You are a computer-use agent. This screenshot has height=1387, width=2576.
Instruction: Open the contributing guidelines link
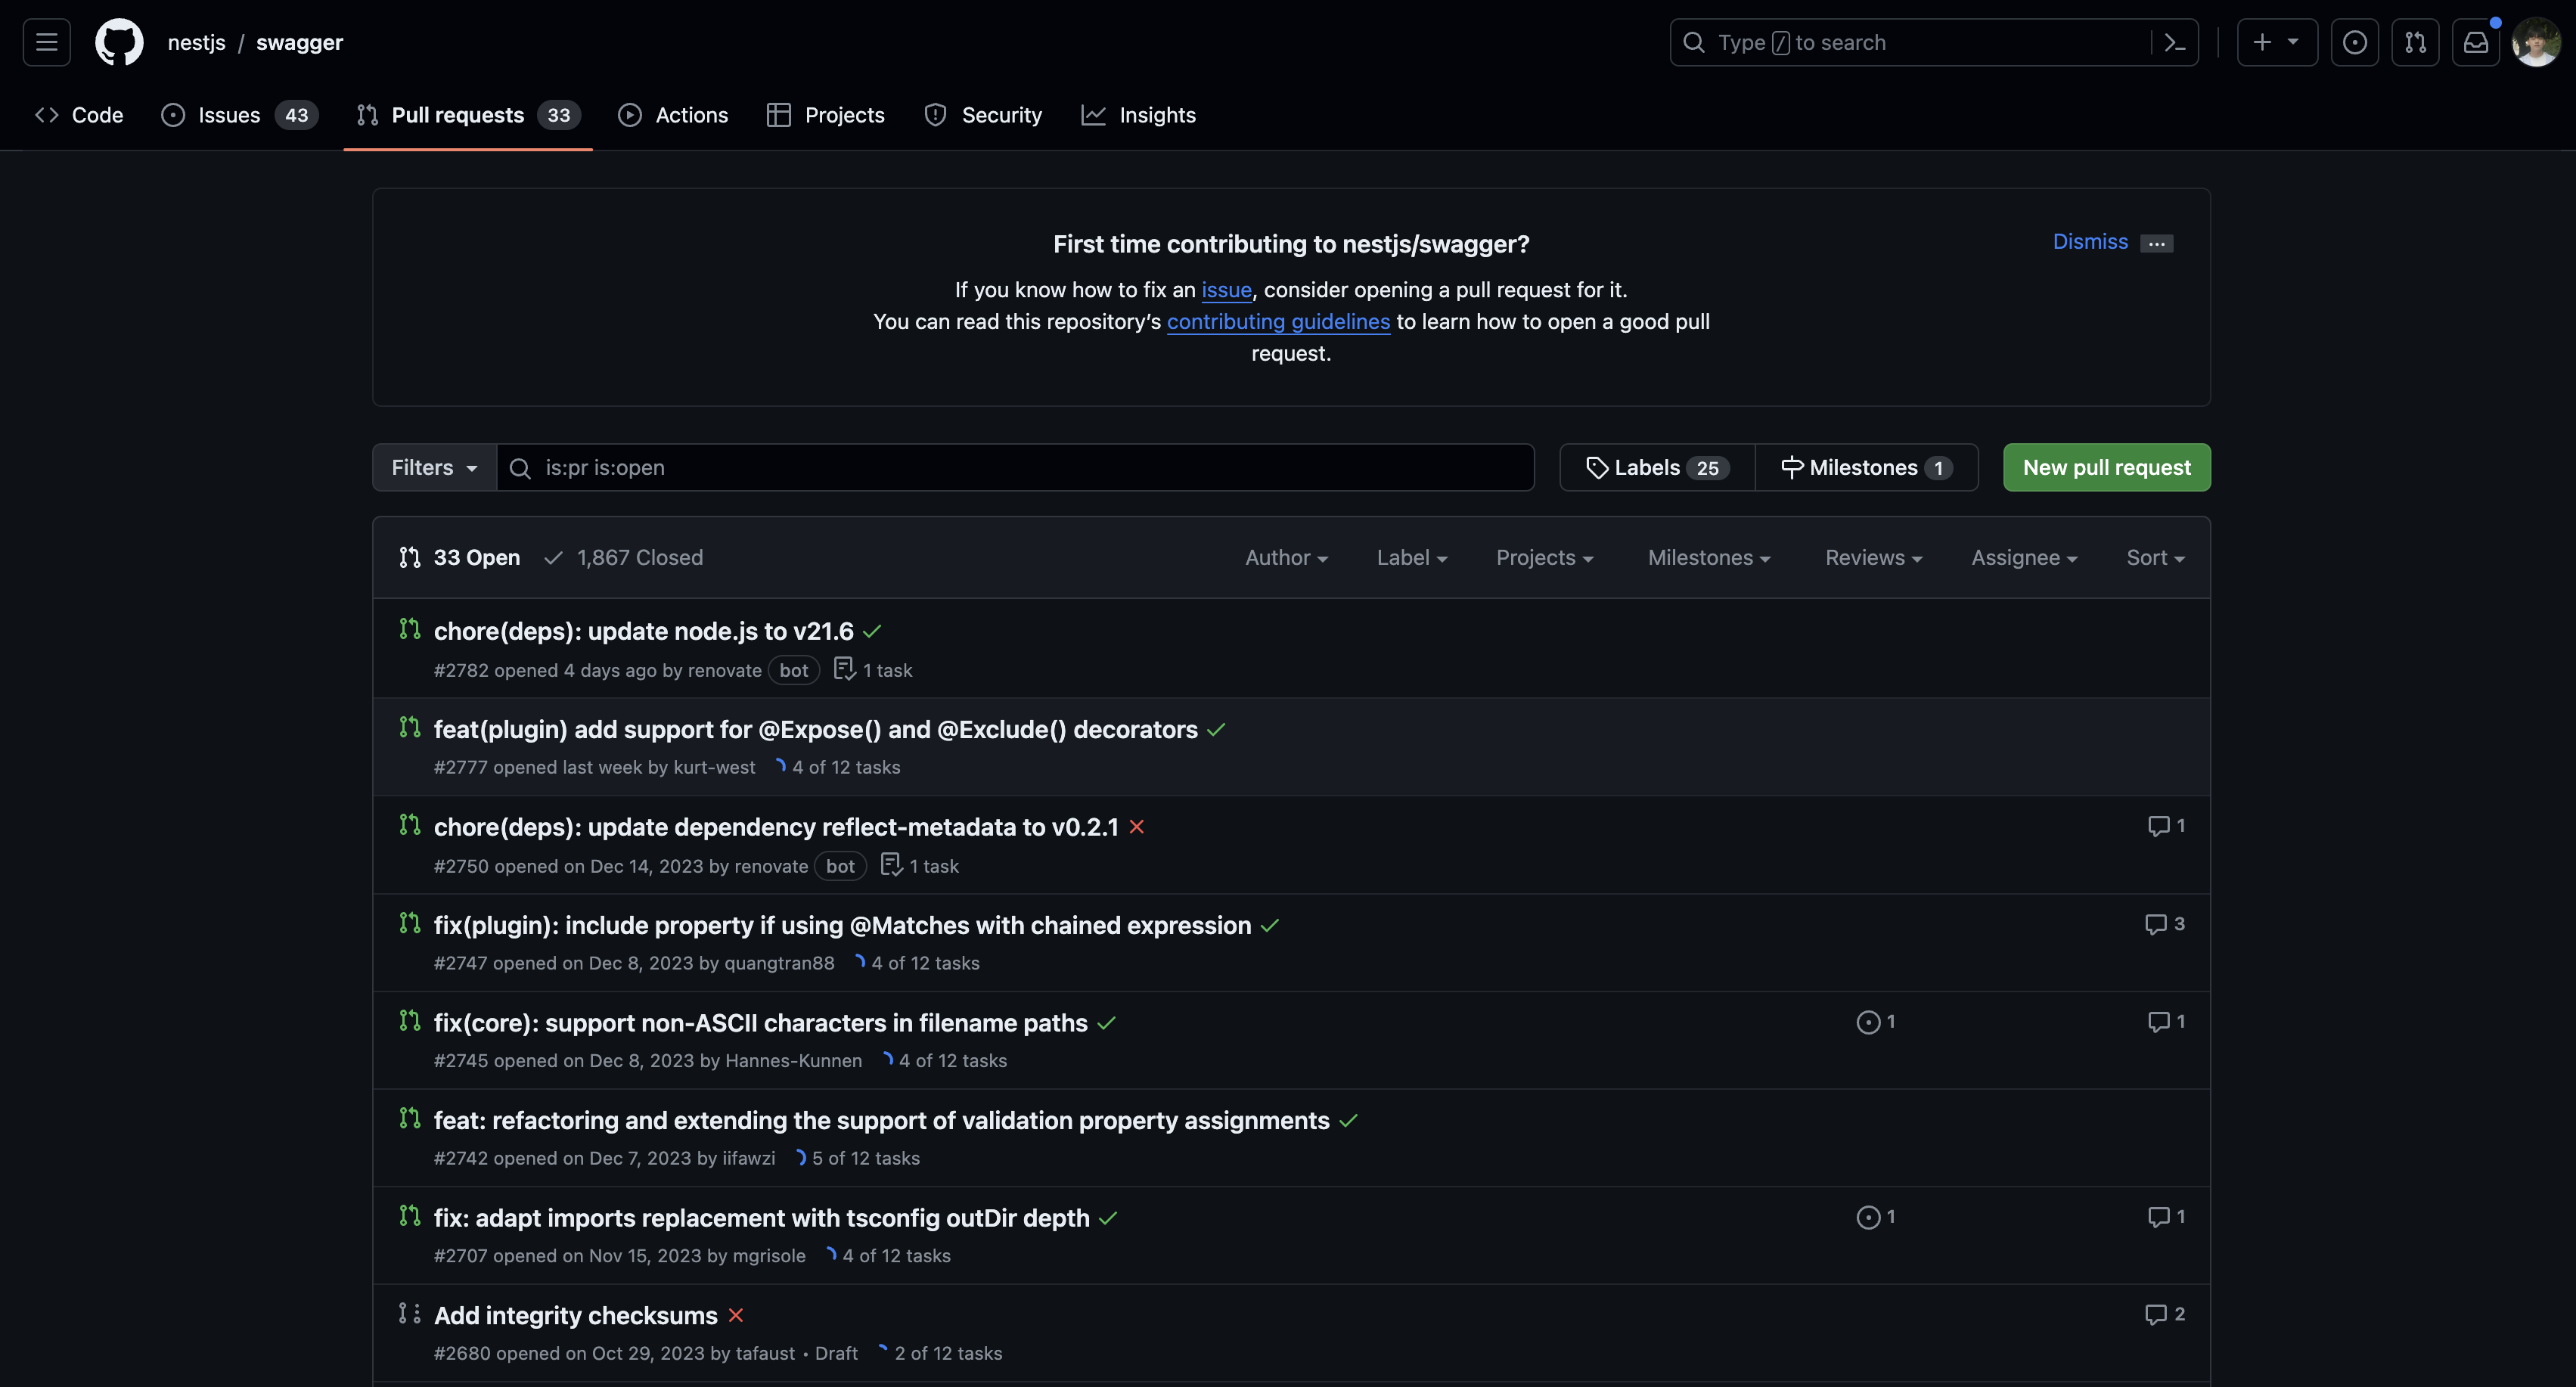(1278, 322)
